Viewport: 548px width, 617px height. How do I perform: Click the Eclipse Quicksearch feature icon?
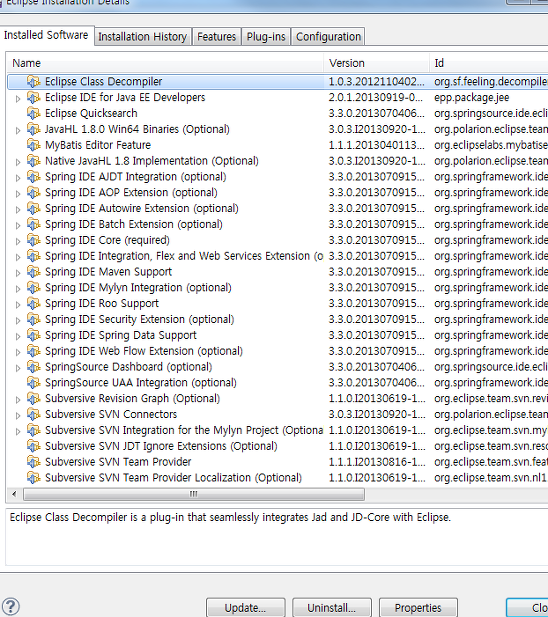tap(33, 113)
